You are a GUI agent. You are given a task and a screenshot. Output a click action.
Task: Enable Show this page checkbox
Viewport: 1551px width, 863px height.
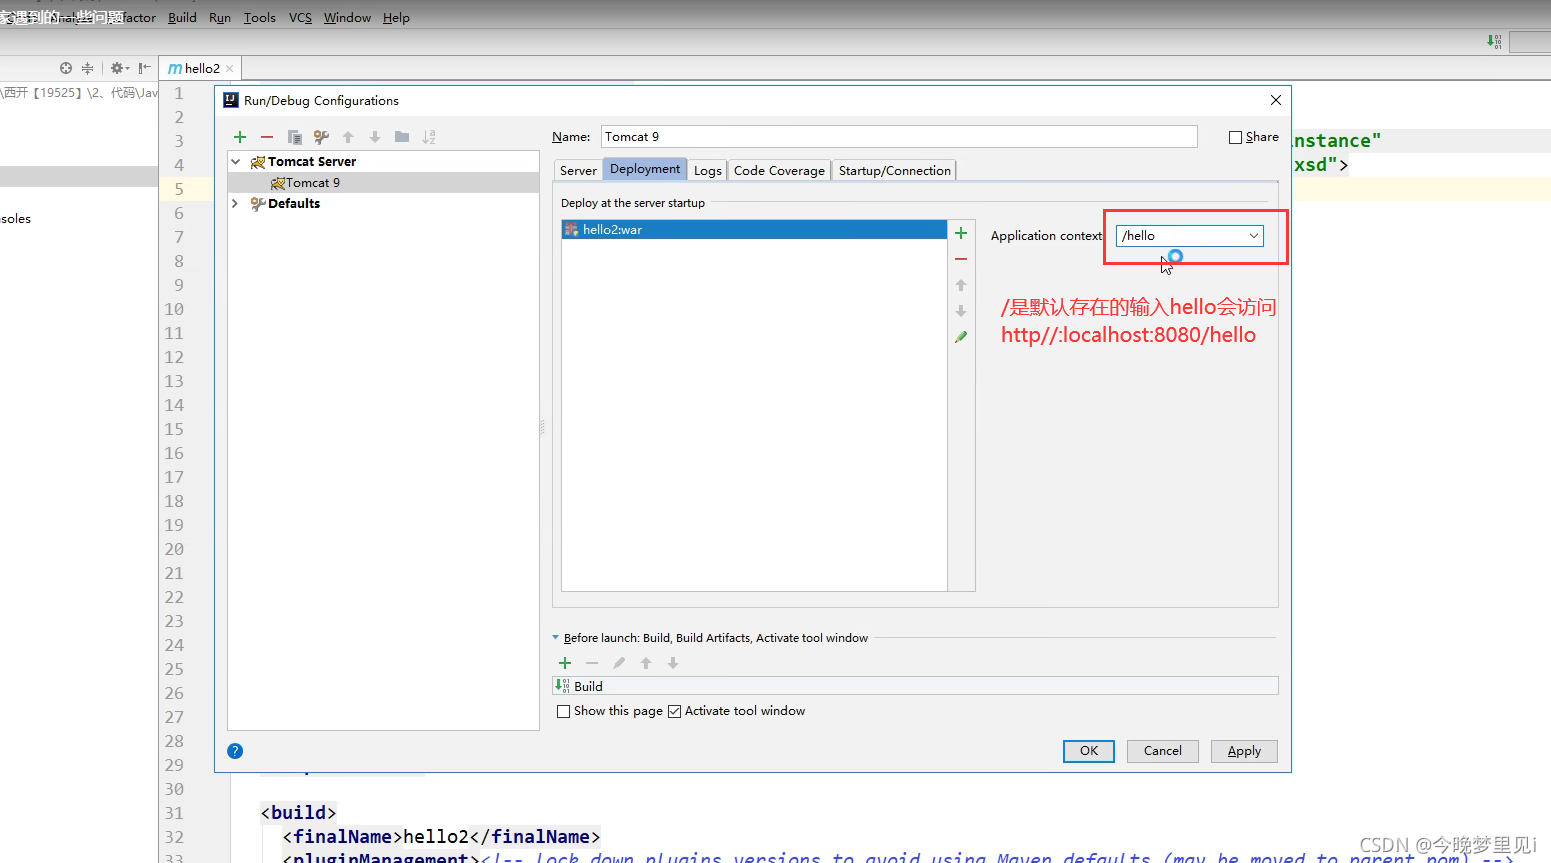click(x=564, y=711)
